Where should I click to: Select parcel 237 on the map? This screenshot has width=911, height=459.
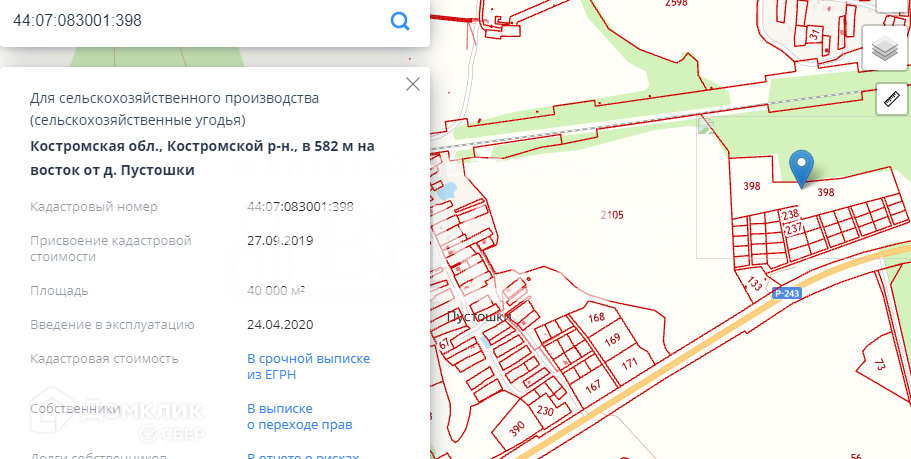(x=793, y=229)
